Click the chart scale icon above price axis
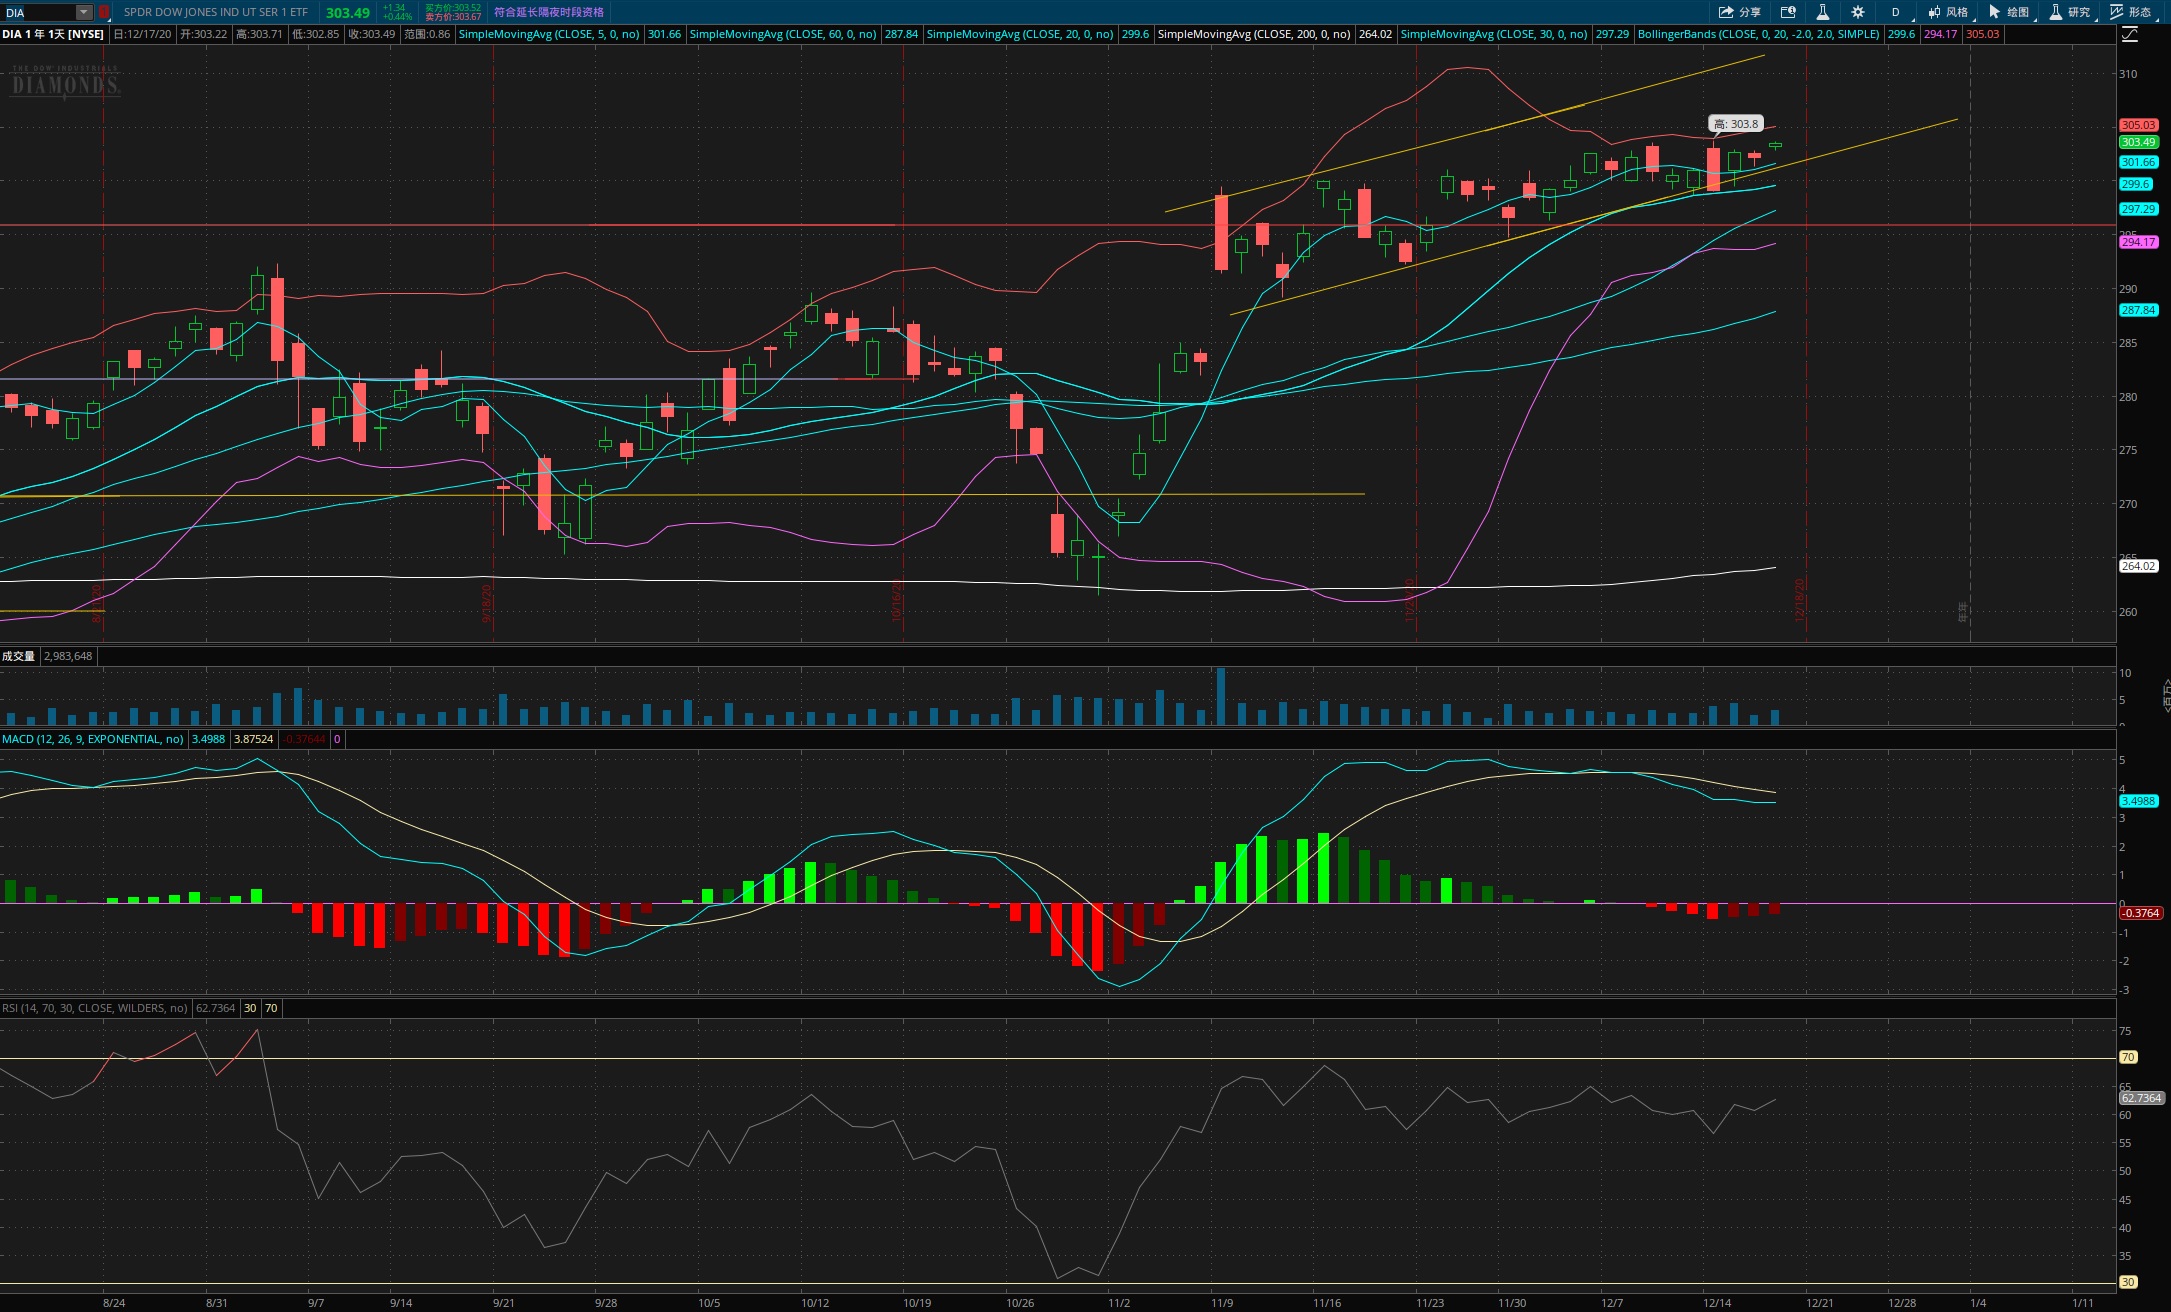Screen dimensions: 2171x1312 2130,34
